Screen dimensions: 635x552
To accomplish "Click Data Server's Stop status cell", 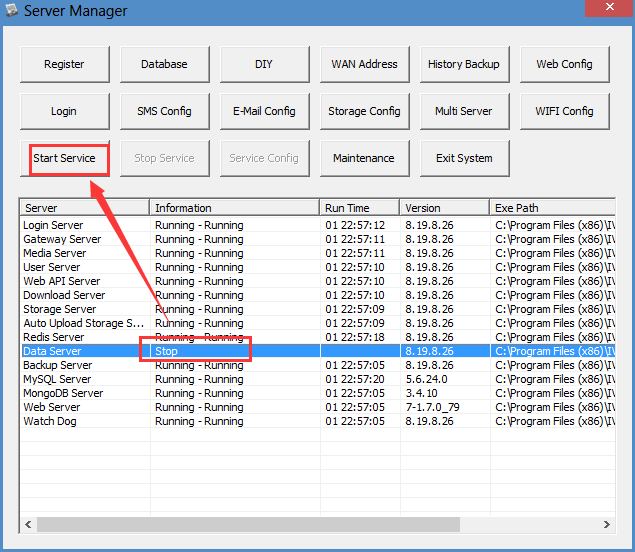I will click(235, 351).
